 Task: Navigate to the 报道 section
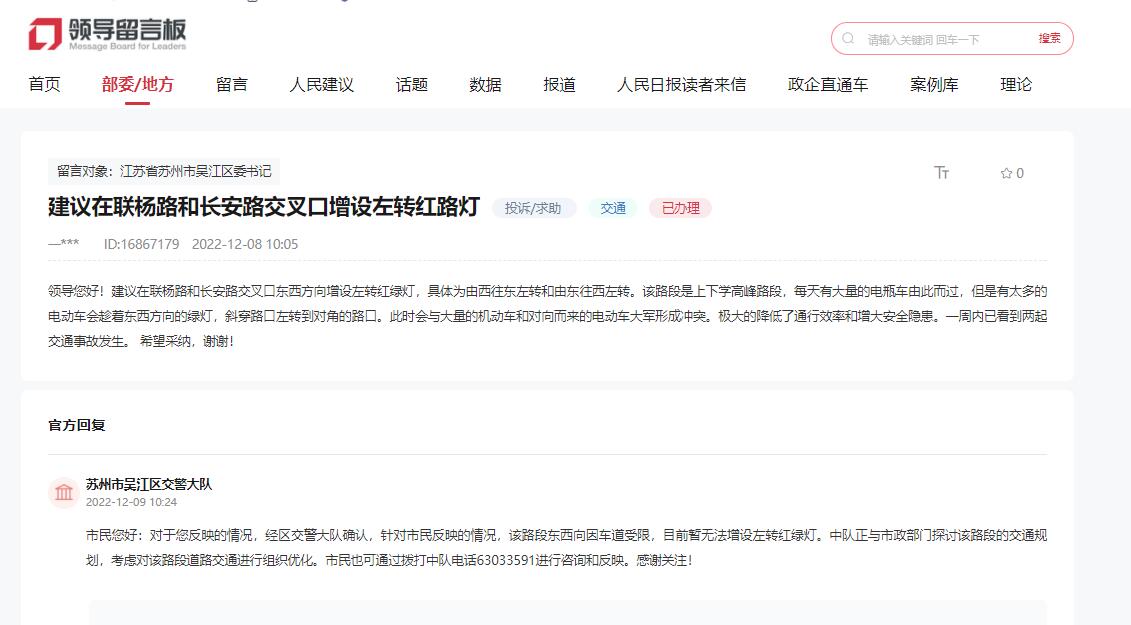(559, 85)
